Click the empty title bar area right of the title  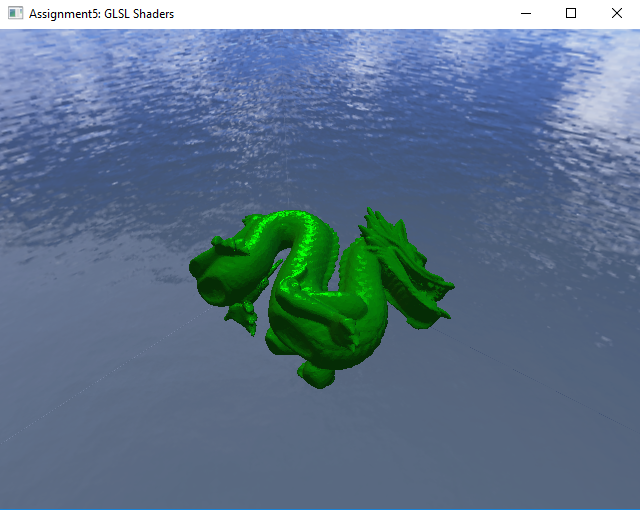point(350,14)
